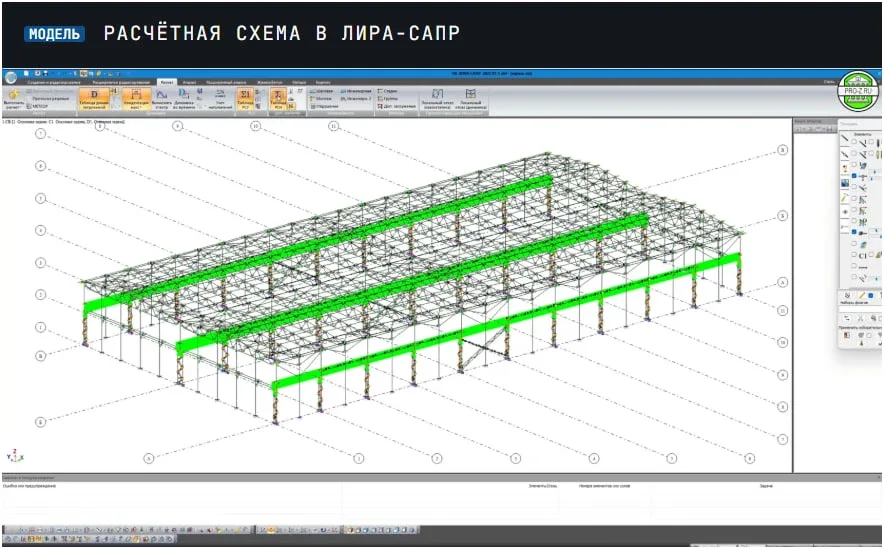Screen dimensions: 884x549
Task: Toggle third checkbox under Элементы heading
Action: 854,165
